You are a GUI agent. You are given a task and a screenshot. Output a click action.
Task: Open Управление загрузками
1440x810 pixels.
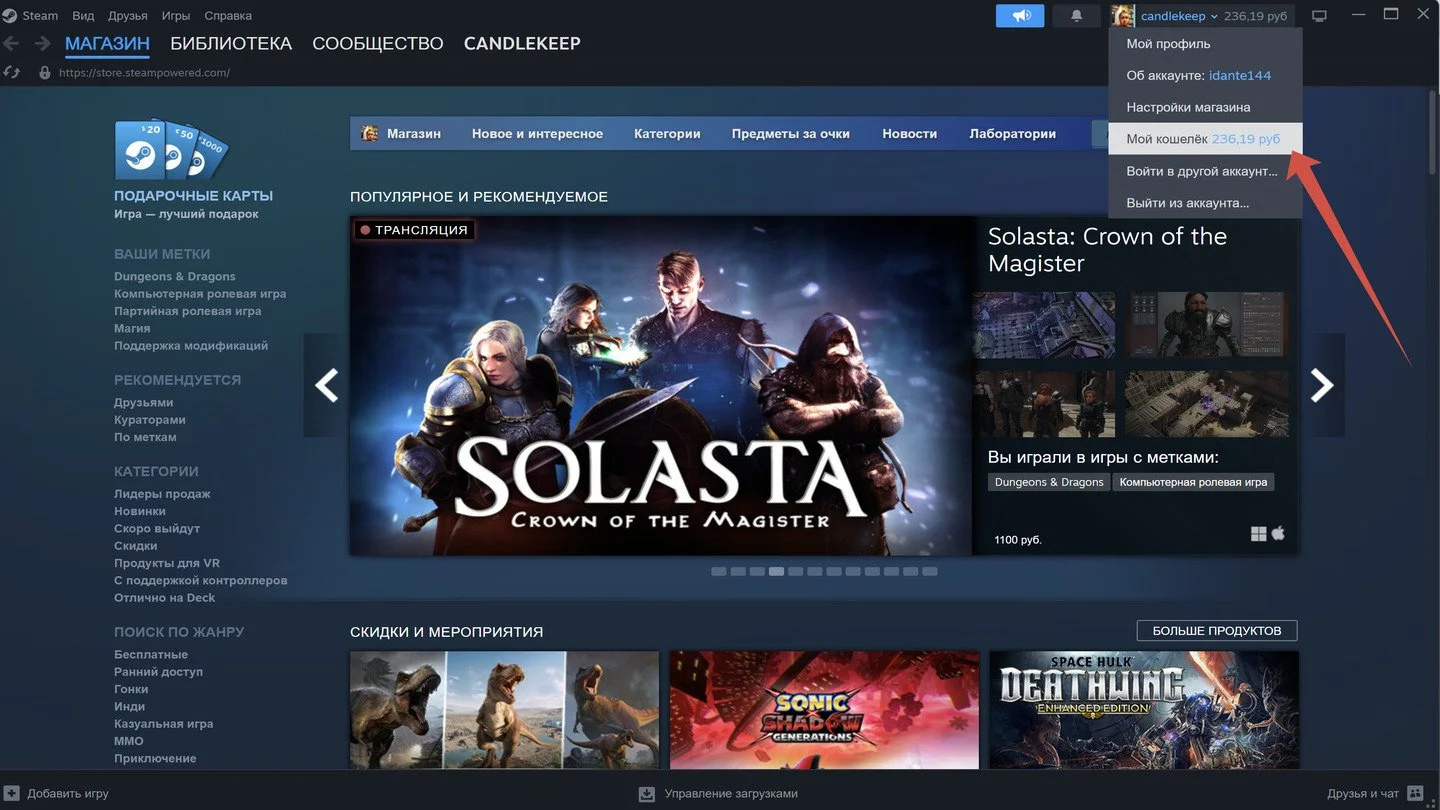pos(731,794)
